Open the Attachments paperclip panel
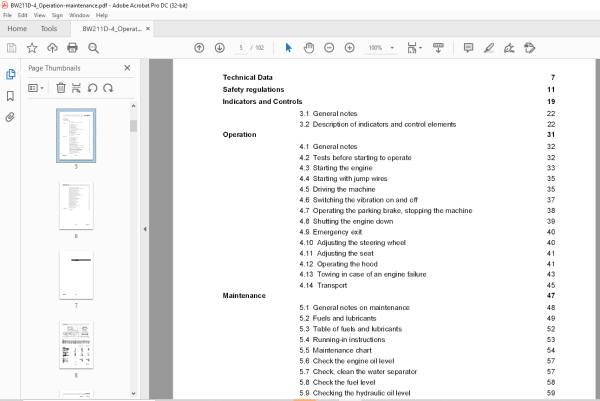 pyautogui.click(x=10, y=117)
